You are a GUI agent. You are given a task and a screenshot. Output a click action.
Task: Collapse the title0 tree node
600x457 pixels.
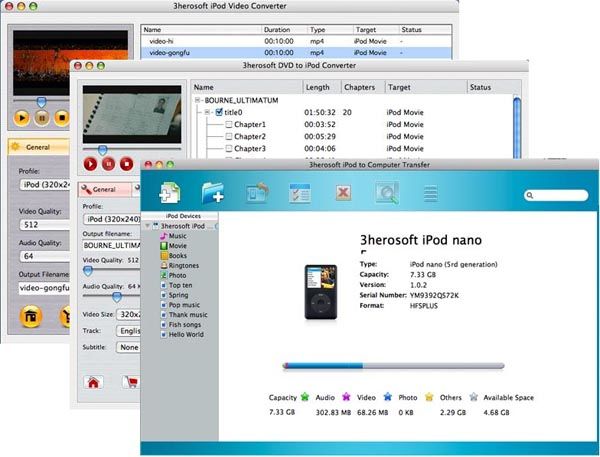[207, 112]
